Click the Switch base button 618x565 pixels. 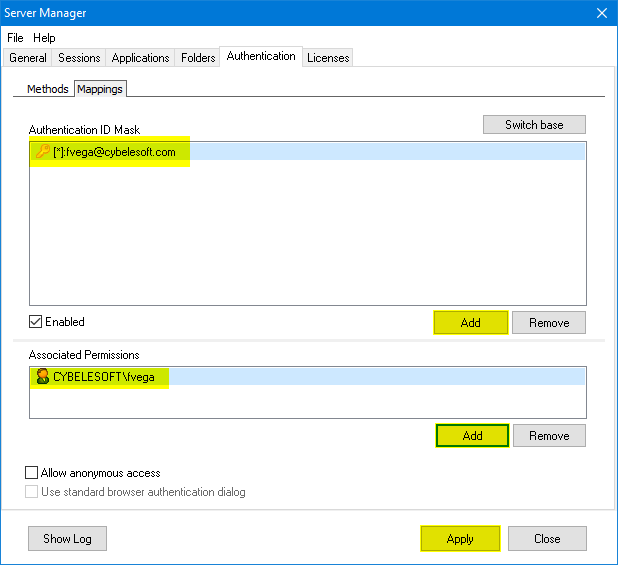(534, 125)
